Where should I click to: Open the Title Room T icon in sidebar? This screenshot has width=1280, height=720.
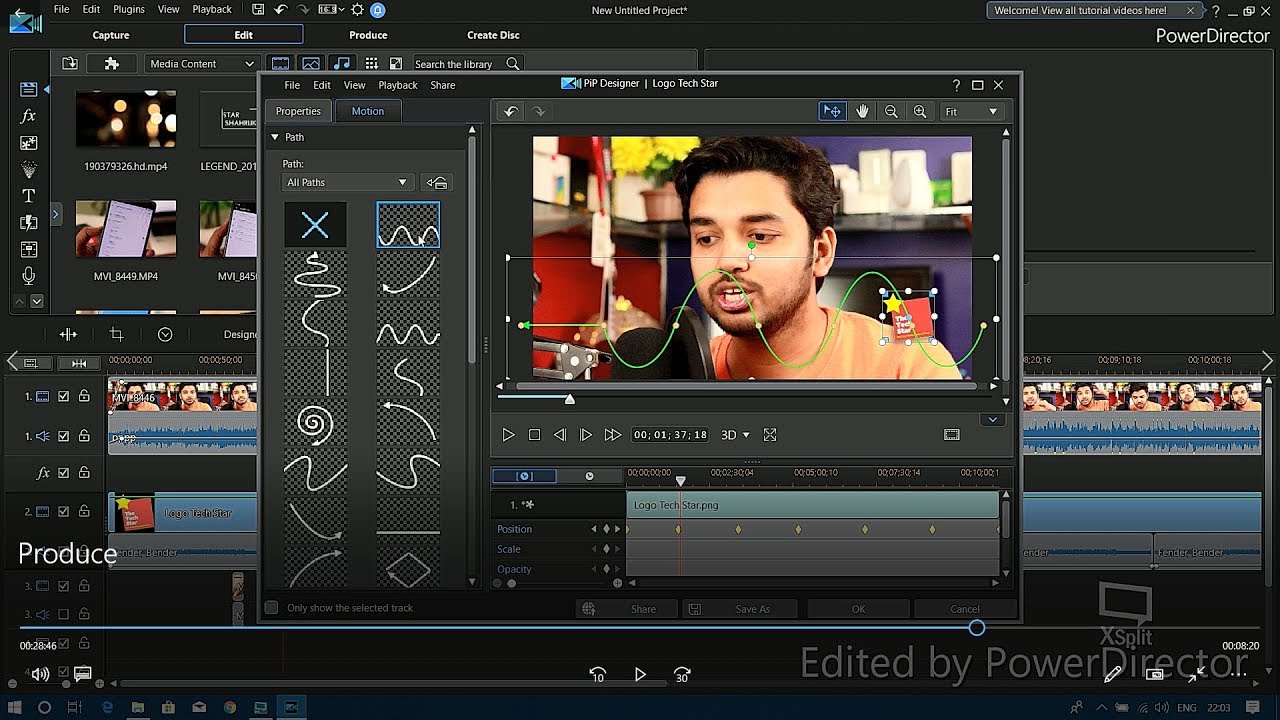pyautogui.click(x=28, y=196)
